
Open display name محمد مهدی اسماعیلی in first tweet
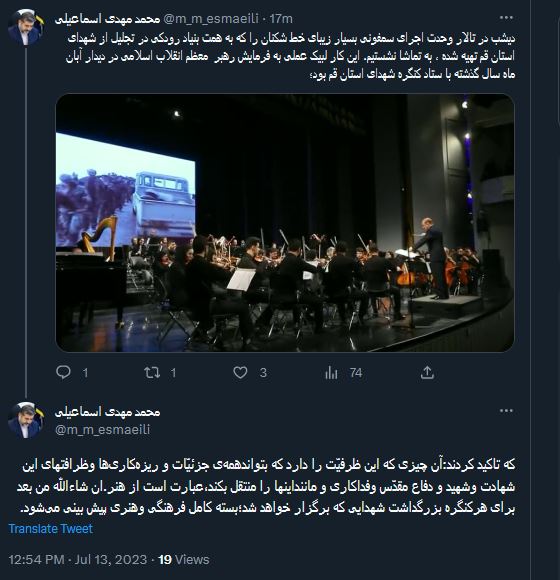point(107,19)
